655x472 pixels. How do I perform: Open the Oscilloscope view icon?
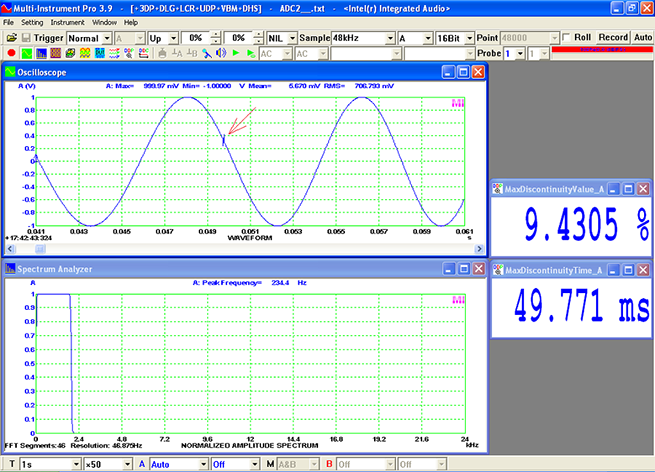(x=27, y=52)
